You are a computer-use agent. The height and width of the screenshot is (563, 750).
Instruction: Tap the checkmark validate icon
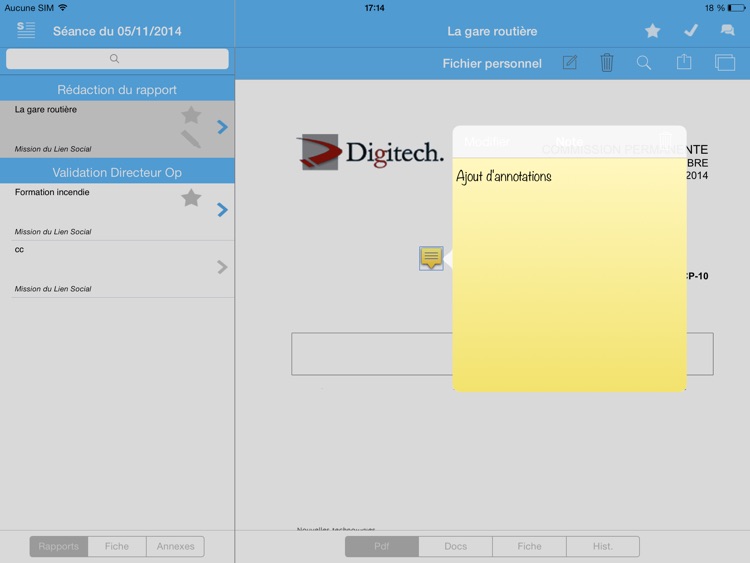pyautogui.click(x=691, y=31)
